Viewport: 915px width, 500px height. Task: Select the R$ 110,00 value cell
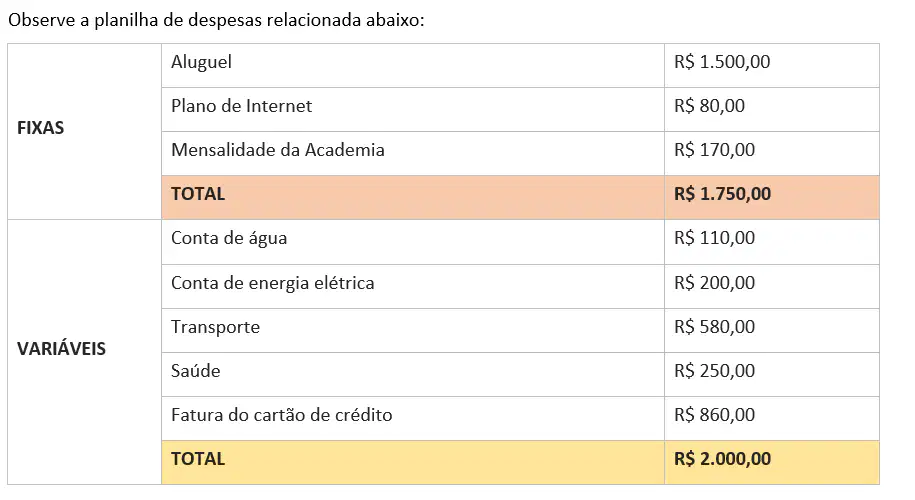coord(772,242)
